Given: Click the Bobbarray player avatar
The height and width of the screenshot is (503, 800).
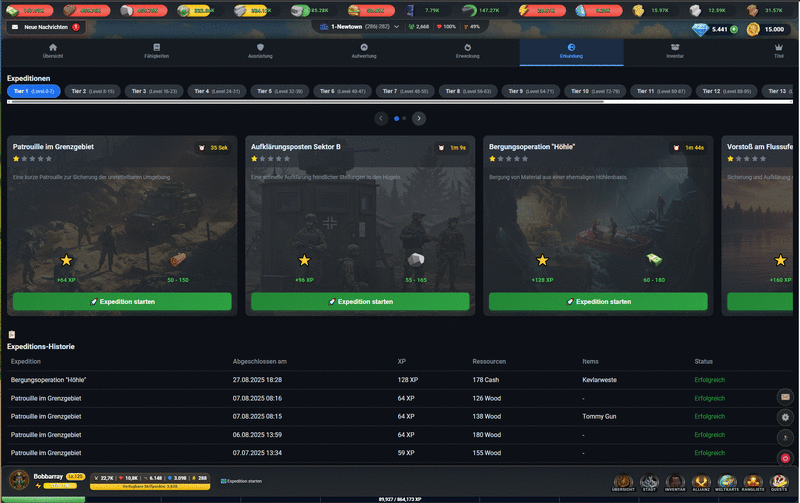Looking at the screenshot, I should click(x=19, y=480).
